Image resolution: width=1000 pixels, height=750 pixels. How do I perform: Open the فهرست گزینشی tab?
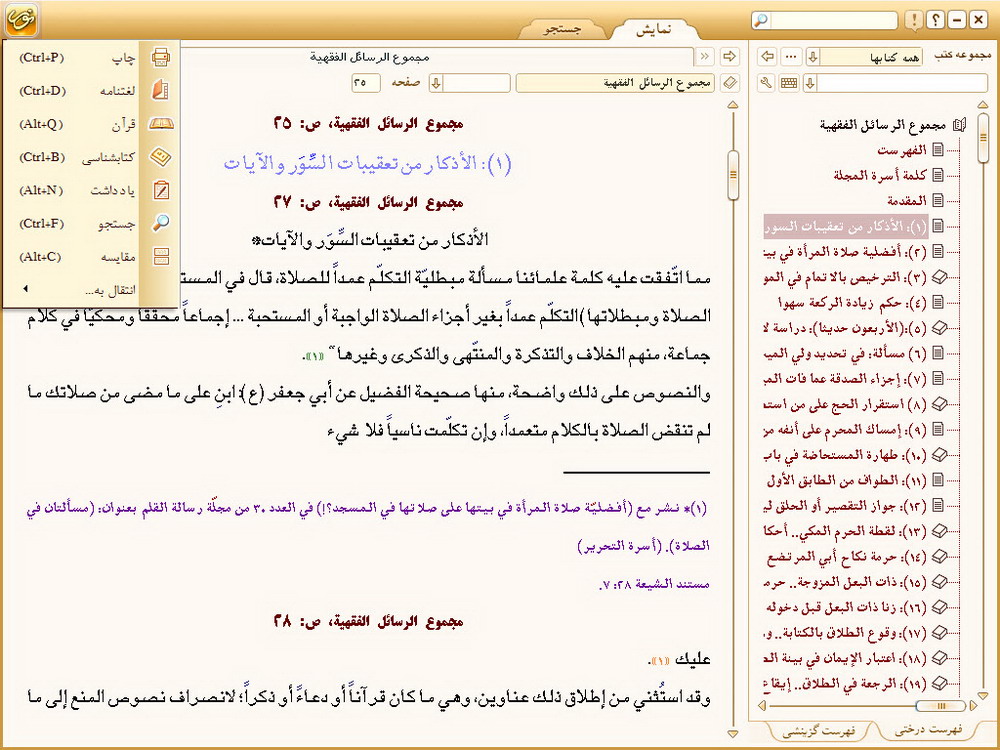coord(819,731)
